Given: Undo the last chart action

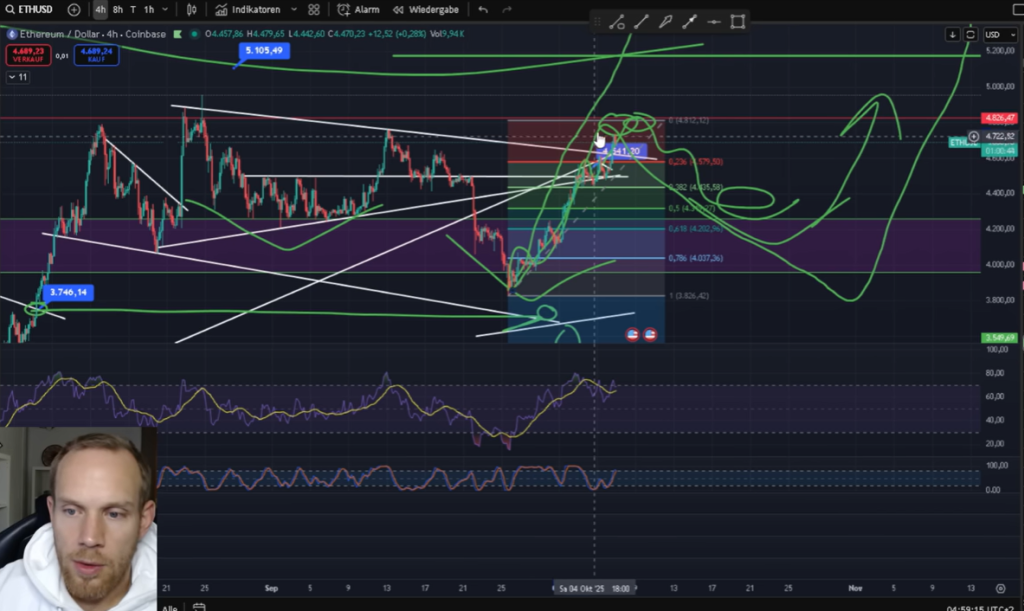Looking at the screenshot, I should coord(483,9).
